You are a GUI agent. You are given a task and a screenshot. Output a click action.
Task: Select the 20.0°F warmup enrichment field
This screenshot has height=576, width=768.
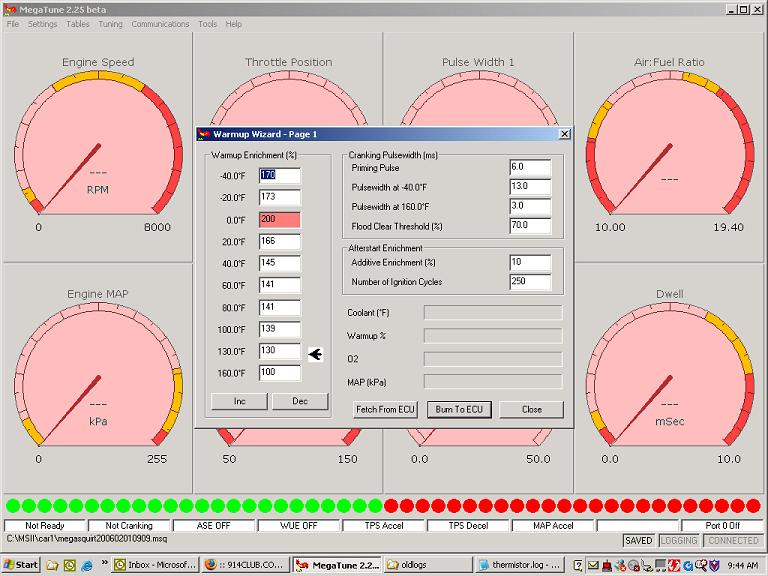(x=280, y=241)
